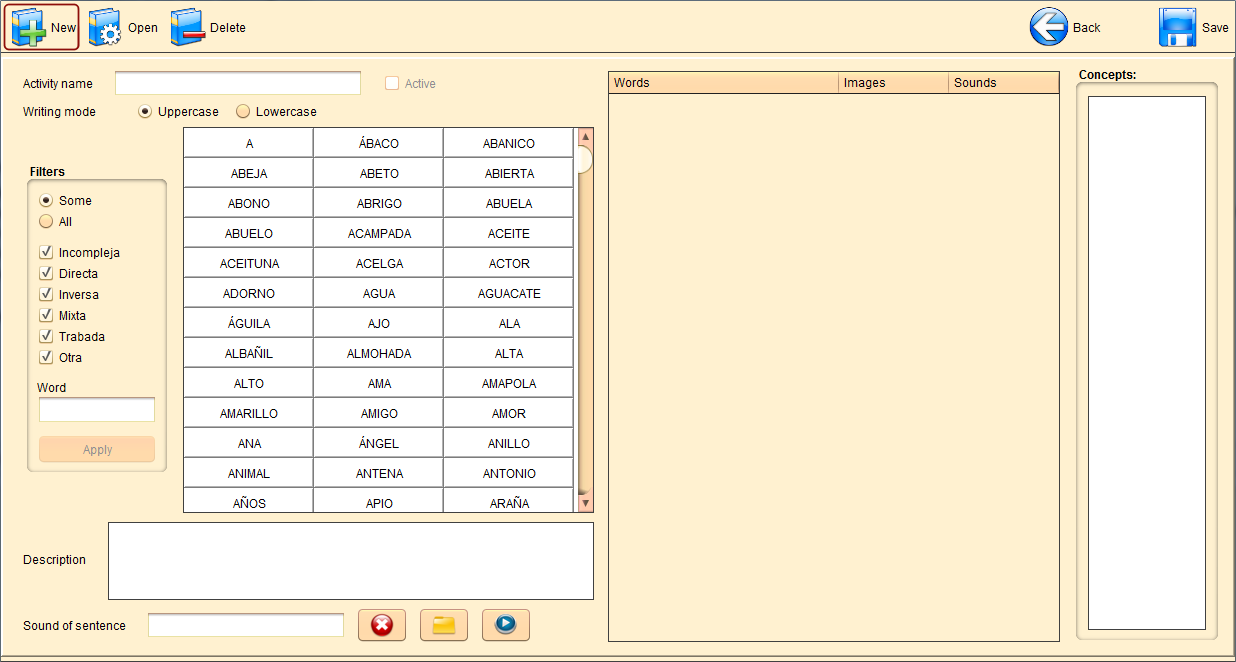Click the Delete activity icon
Viewport: 1236px width, 662px height.
tap(187, 28)
